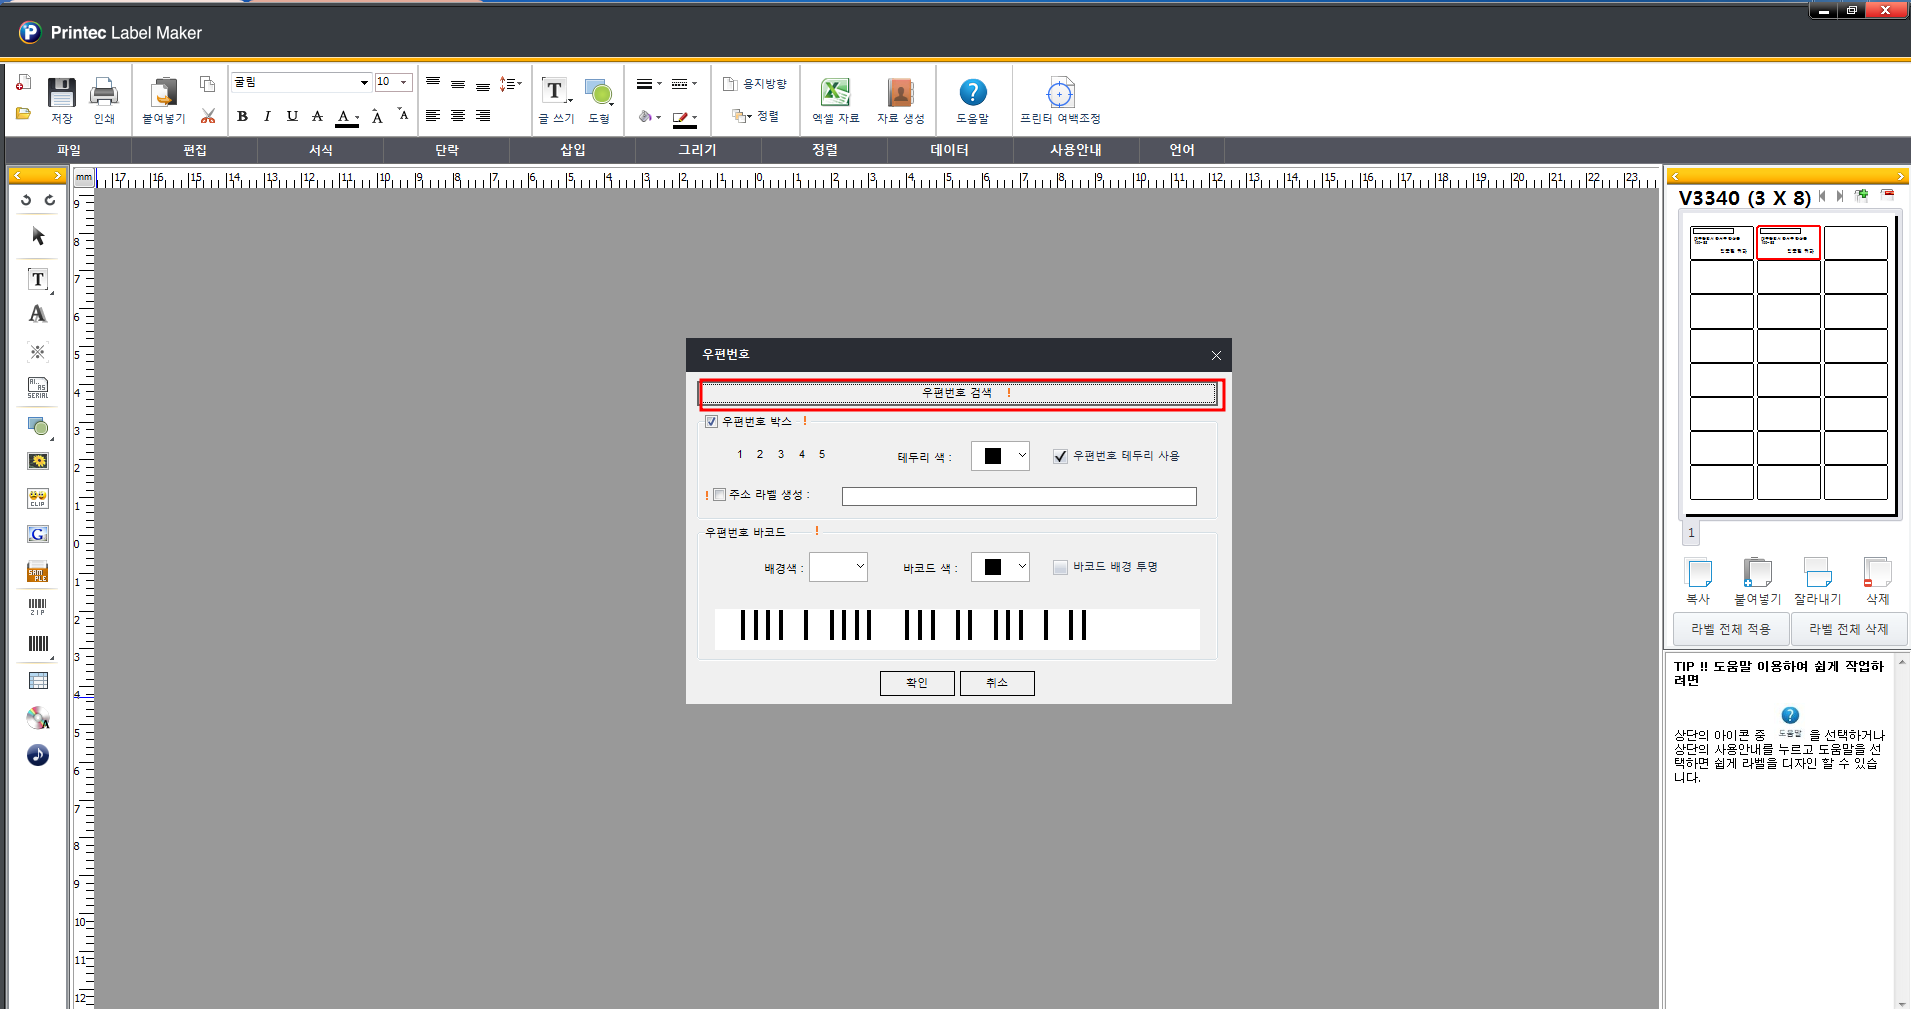The image size is (1911, 1009).
Task: Toggle the 바코드 배경 투명 checkbox
Action: coord(1060,567)
